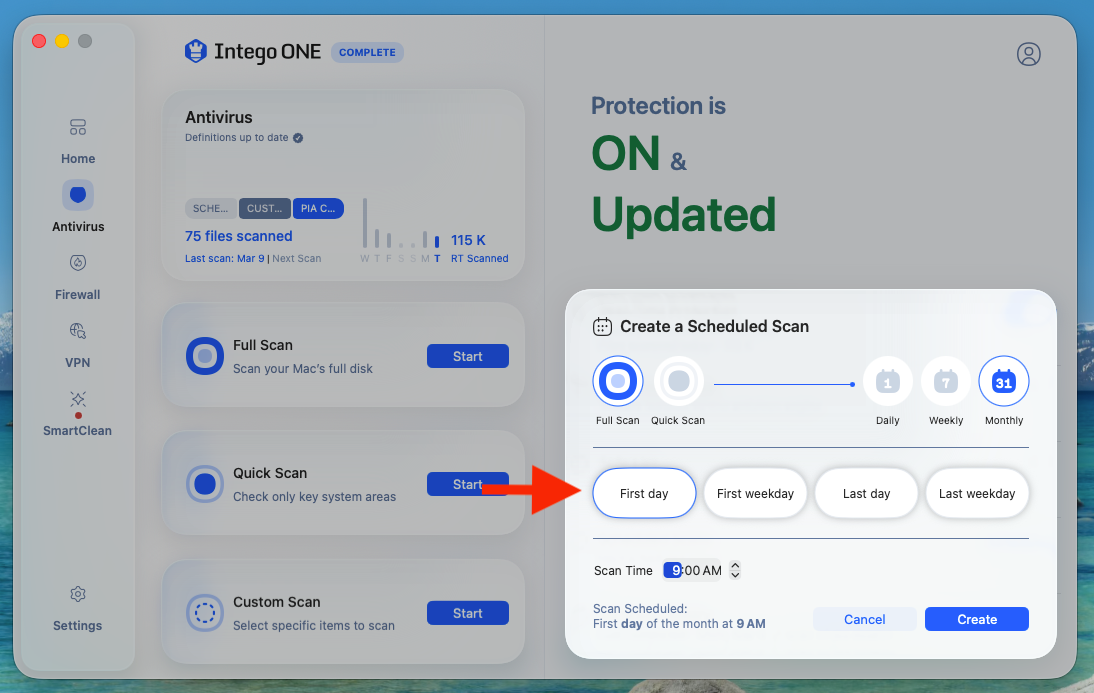
Task: Minimize window with the yellow button
Action: [x=62, y=41]
